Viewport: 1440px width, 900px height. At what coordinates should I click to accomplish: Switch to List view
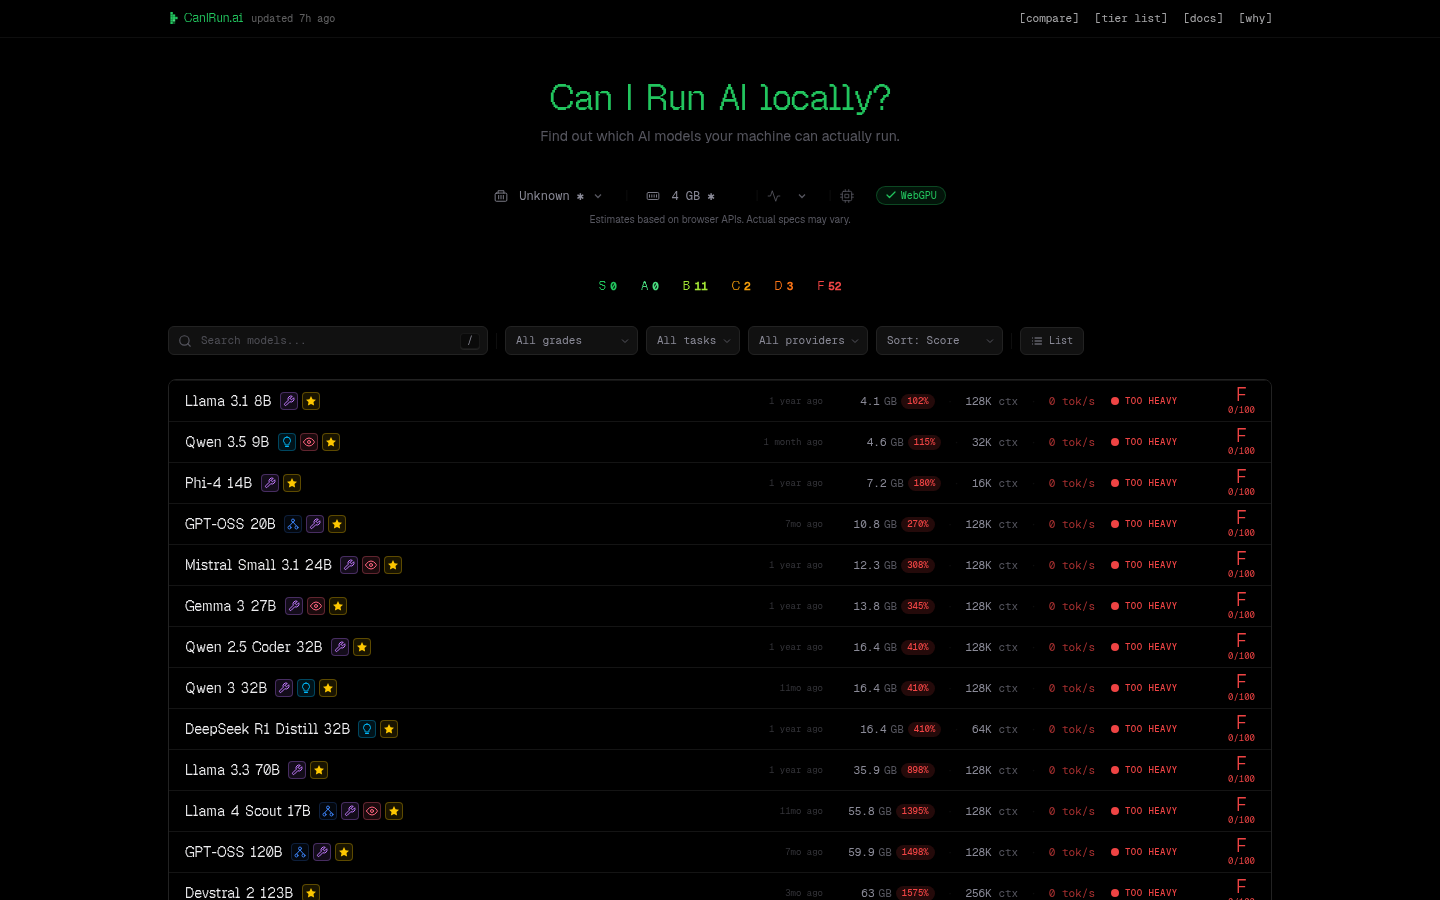(x=1051, y=341)
